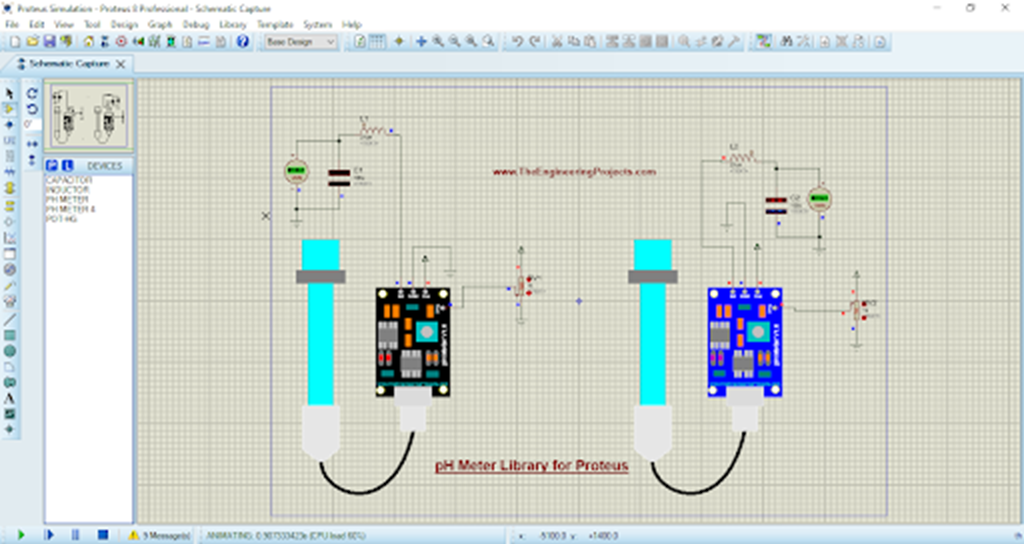The image size is (1024, 544).
Task: Open the Edit menu
Action: (x=37, y=24)
